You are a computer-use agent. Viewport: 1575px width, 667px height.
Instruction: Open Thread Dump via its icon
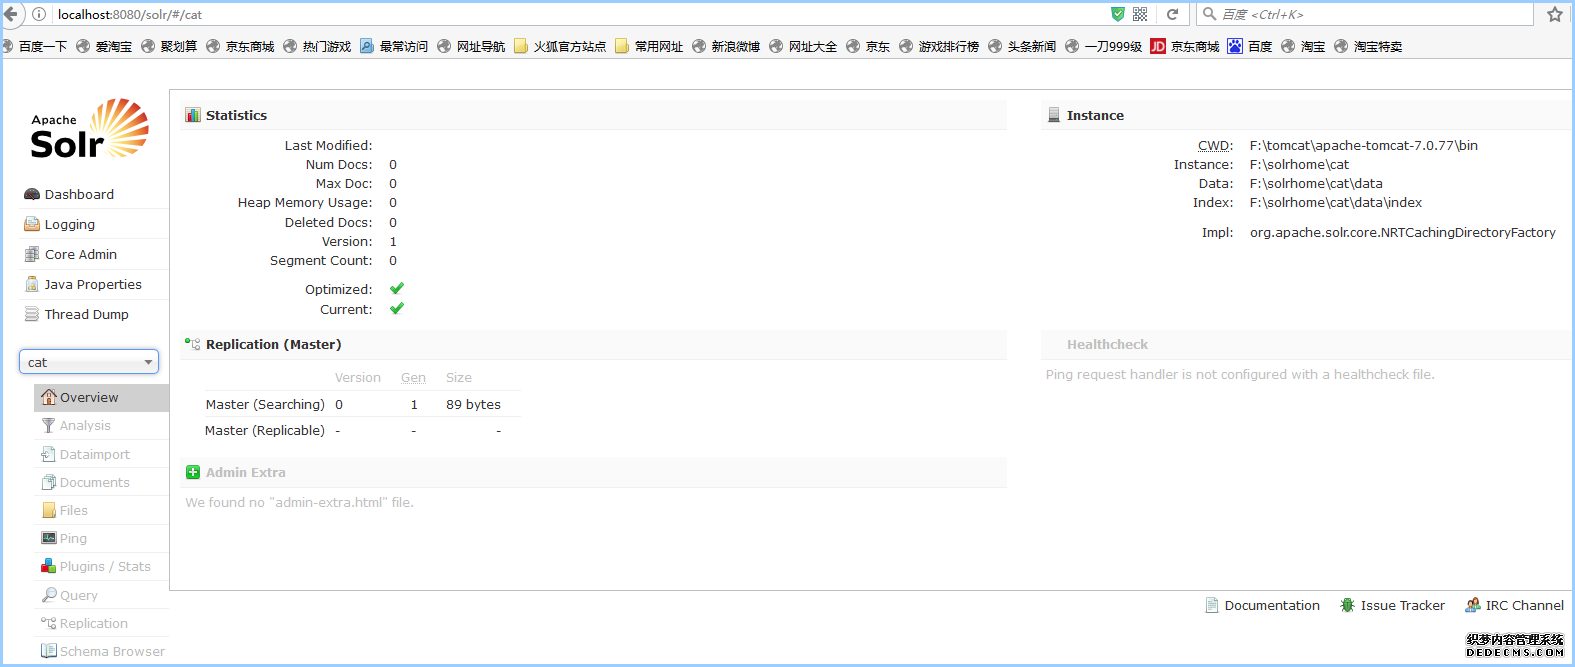(x=32, y=314)
